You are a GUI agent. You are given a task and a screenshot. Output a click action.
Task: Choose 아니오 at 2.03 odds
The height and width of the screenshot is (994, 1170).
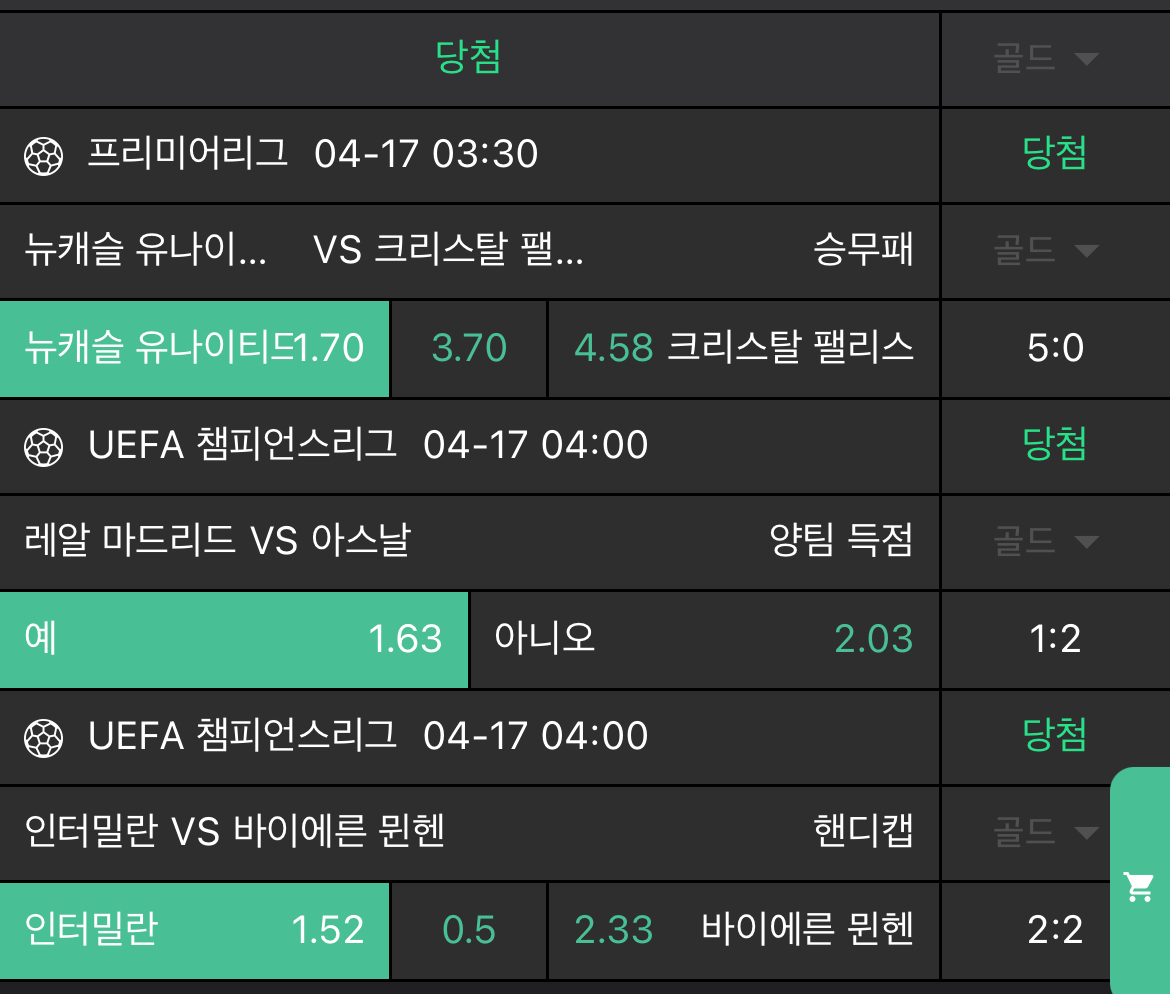pos(704,639)
